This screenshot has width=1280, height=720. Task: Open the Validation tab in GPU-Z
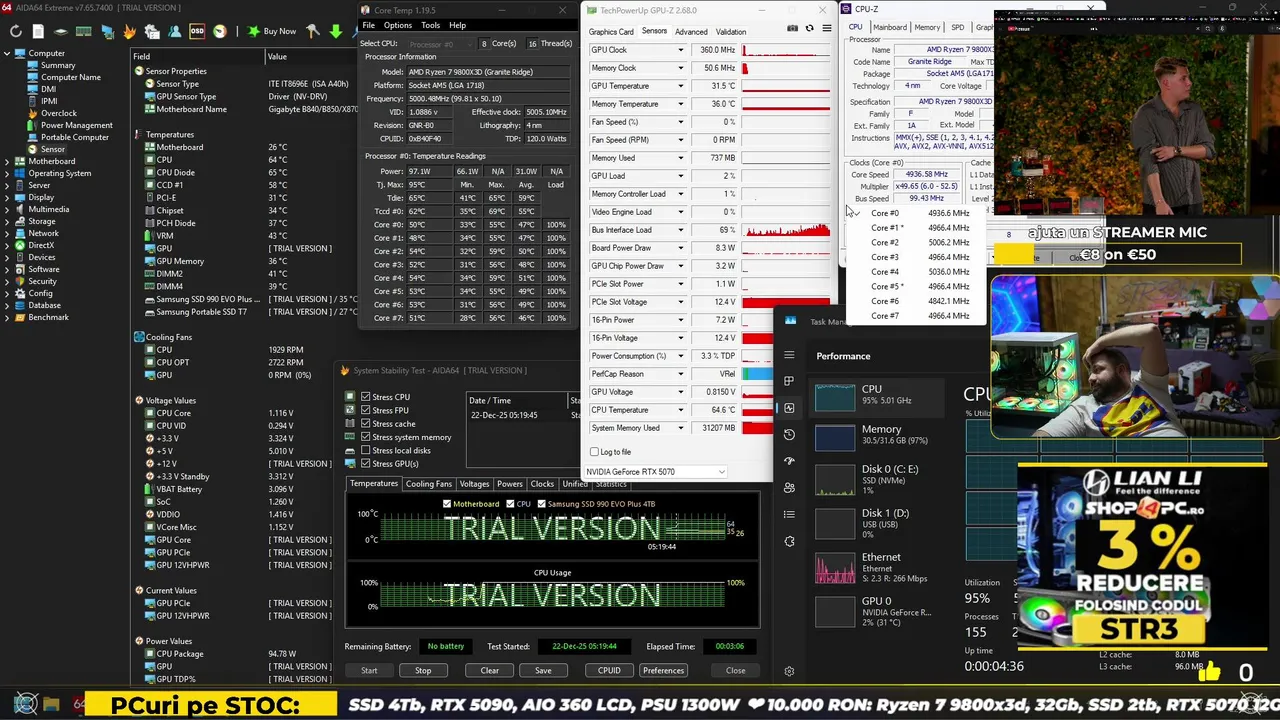[730, 31]
